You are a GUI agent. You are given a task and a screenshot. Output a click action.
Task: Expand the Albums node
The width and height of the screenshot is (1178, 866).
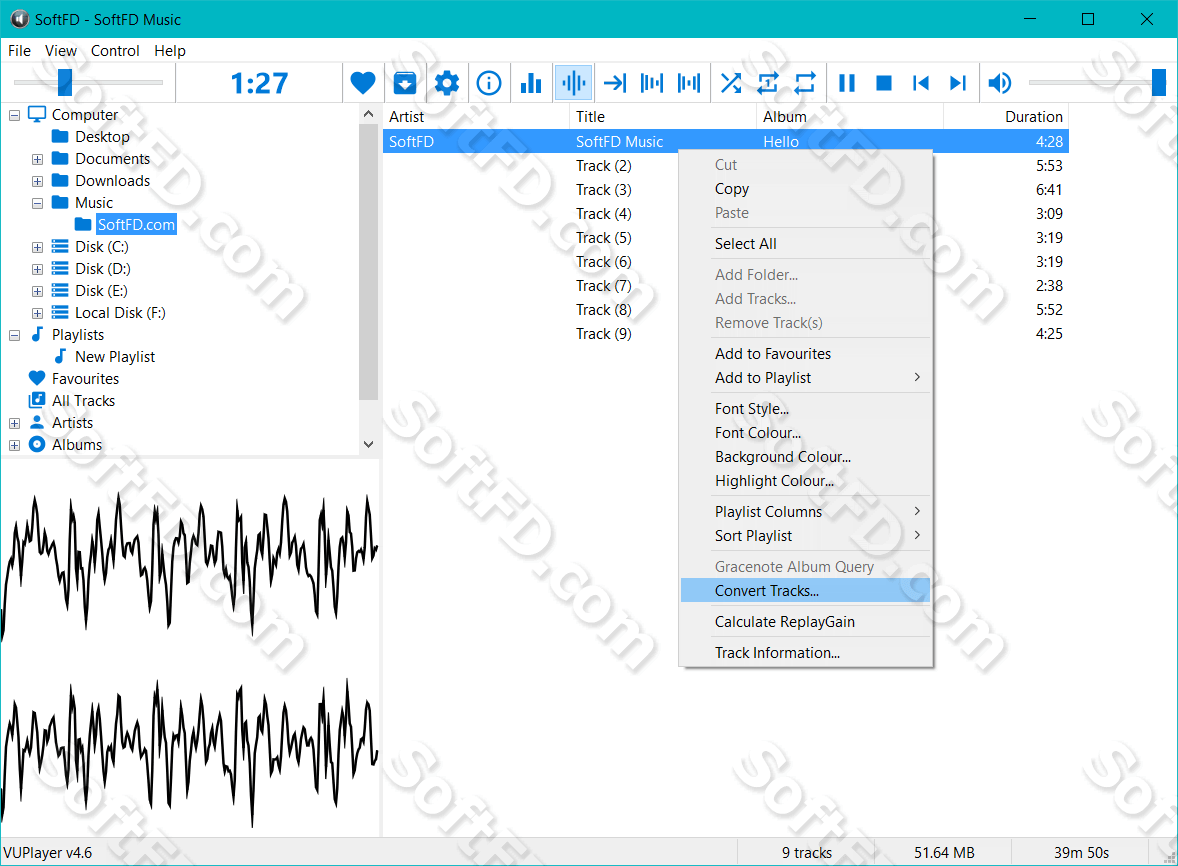[x=14, y=445]
